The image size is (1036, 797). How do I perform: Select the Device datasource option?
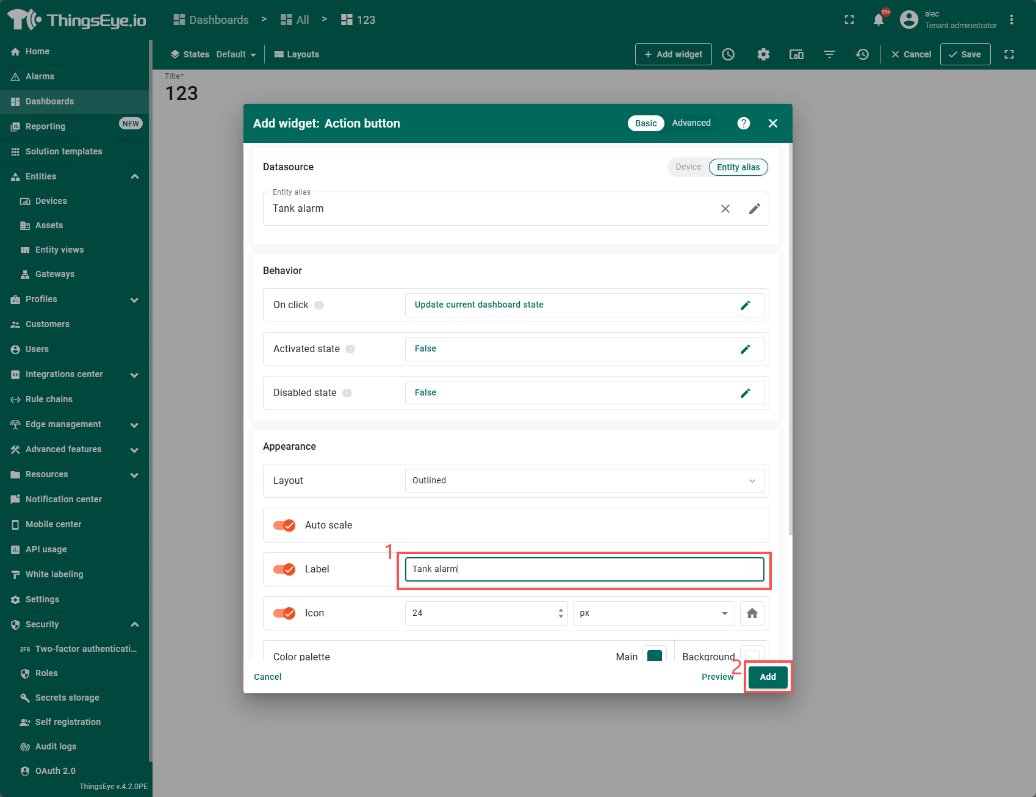click(688, 167)
